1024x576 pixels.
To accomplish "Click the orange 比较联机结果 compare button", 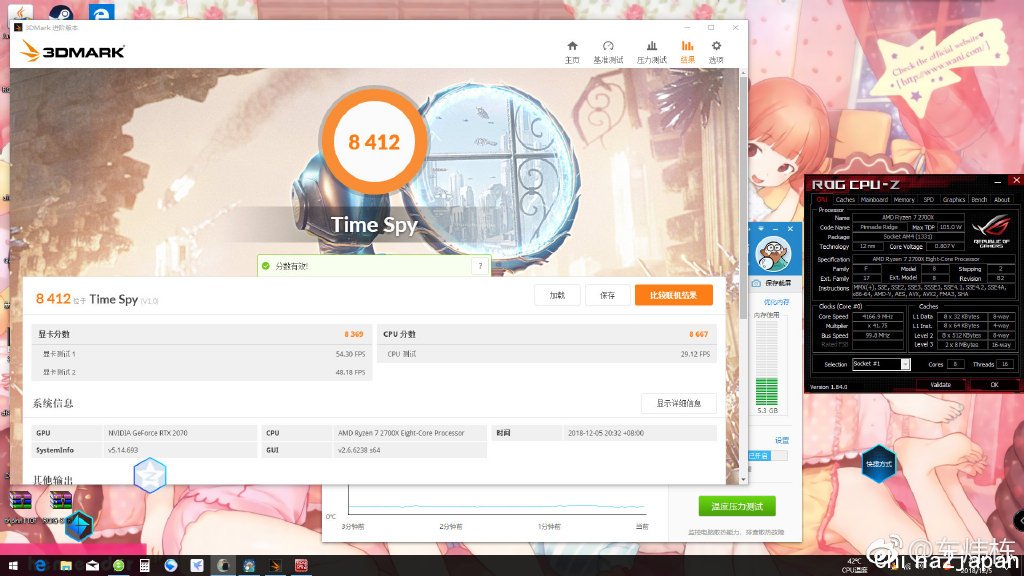I will pyautogui.click(x=673, y=295).
